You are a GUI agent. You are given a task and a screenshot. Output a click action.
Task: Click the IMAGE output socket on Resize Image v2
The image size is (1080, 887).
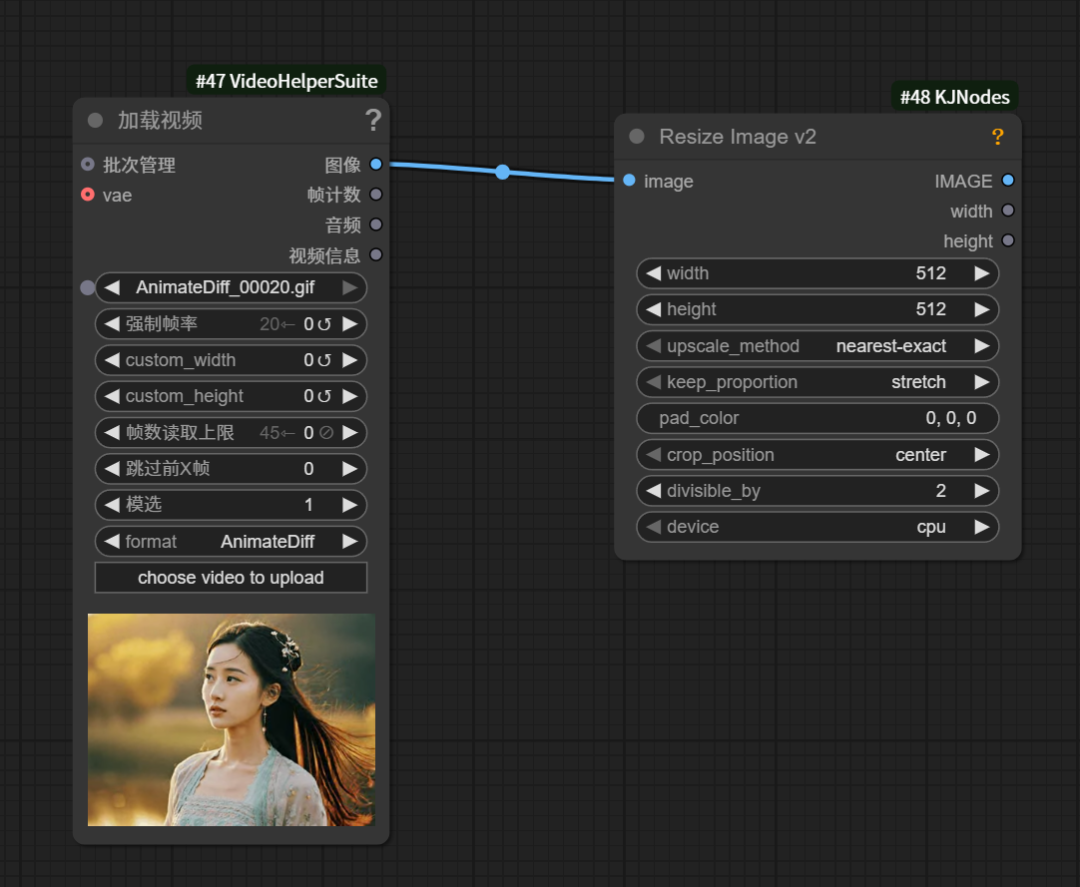point(1008,181)
